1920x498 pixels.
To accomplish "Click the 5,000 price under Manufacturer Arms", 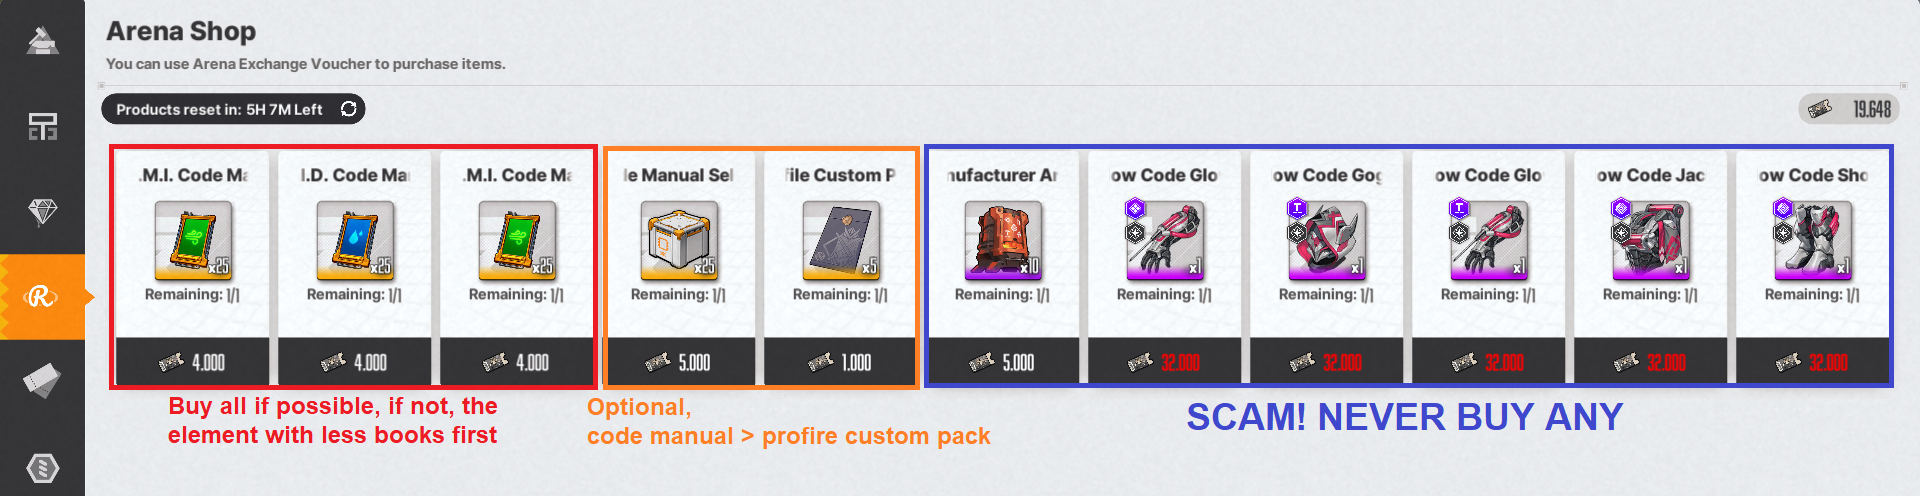I will (x=1003, y=362).
